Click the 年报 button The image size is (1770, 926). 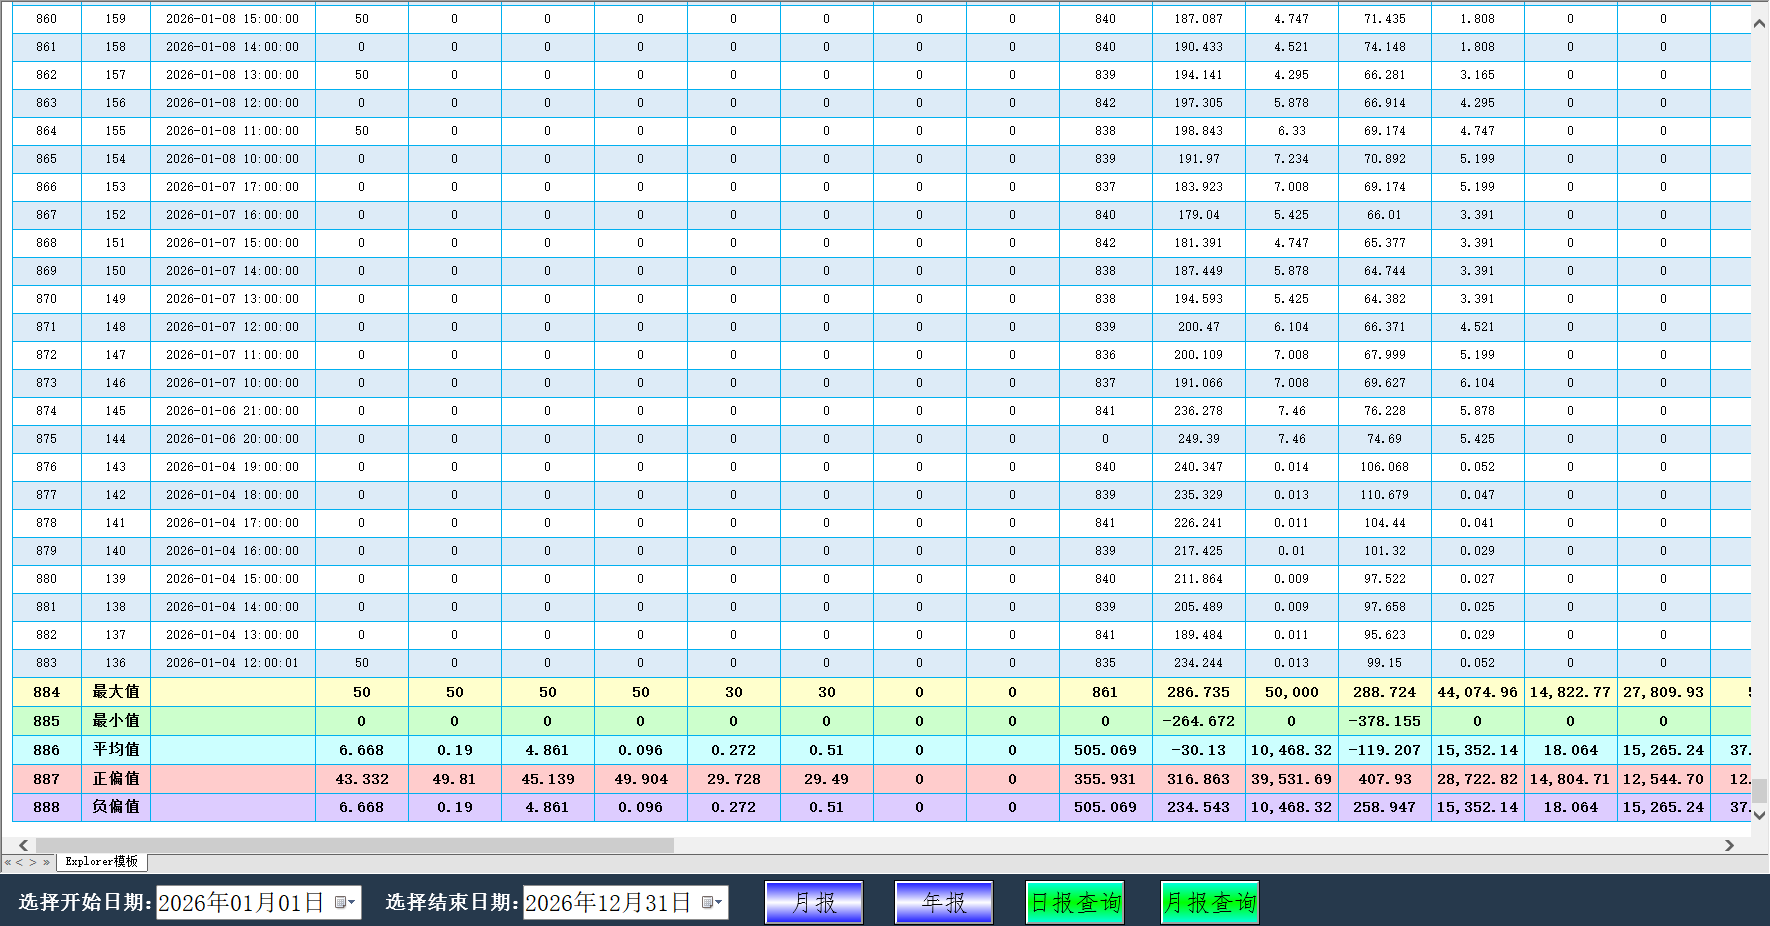942,902
